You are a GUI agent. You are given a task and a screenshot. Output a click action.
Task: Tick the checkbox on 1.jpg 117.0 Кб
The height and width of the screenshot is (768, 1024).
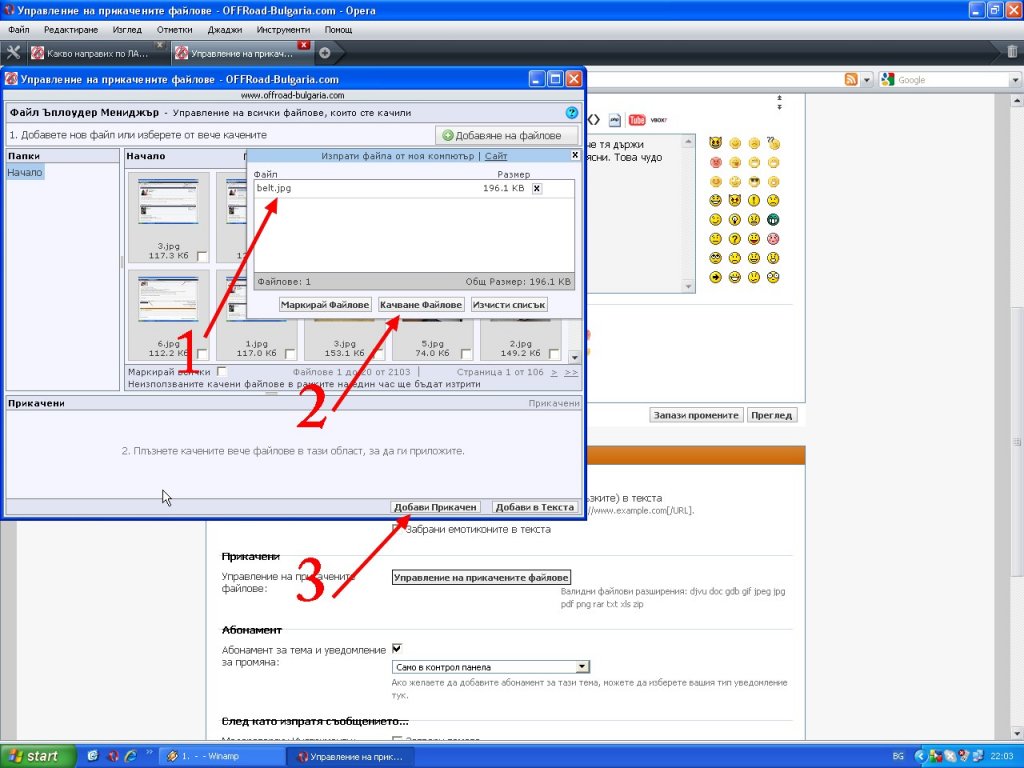click(x=290, y=354)
